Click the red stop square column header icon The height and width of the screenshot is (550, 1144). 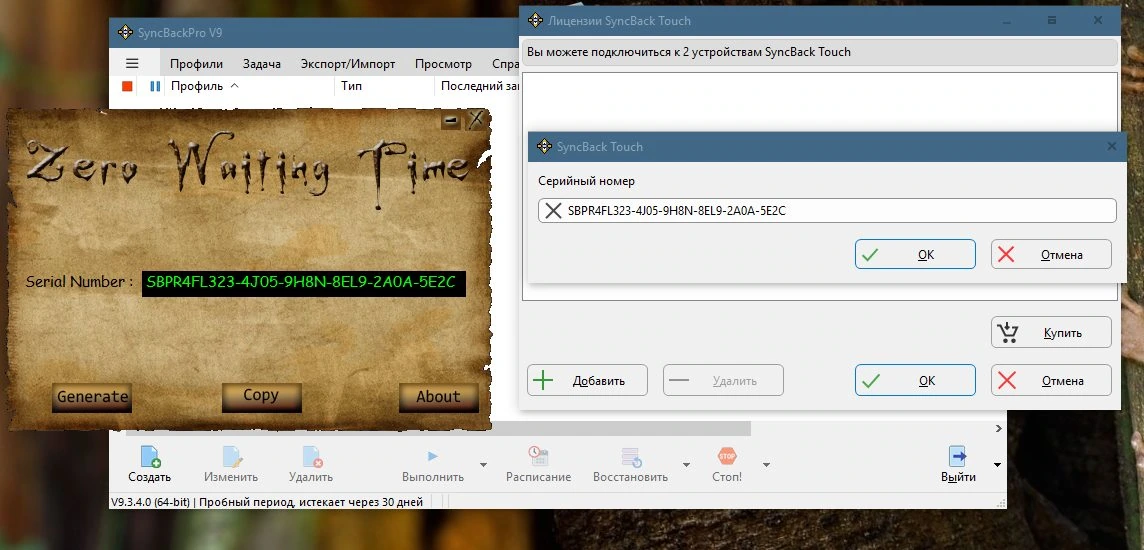[x=127, y=86]
